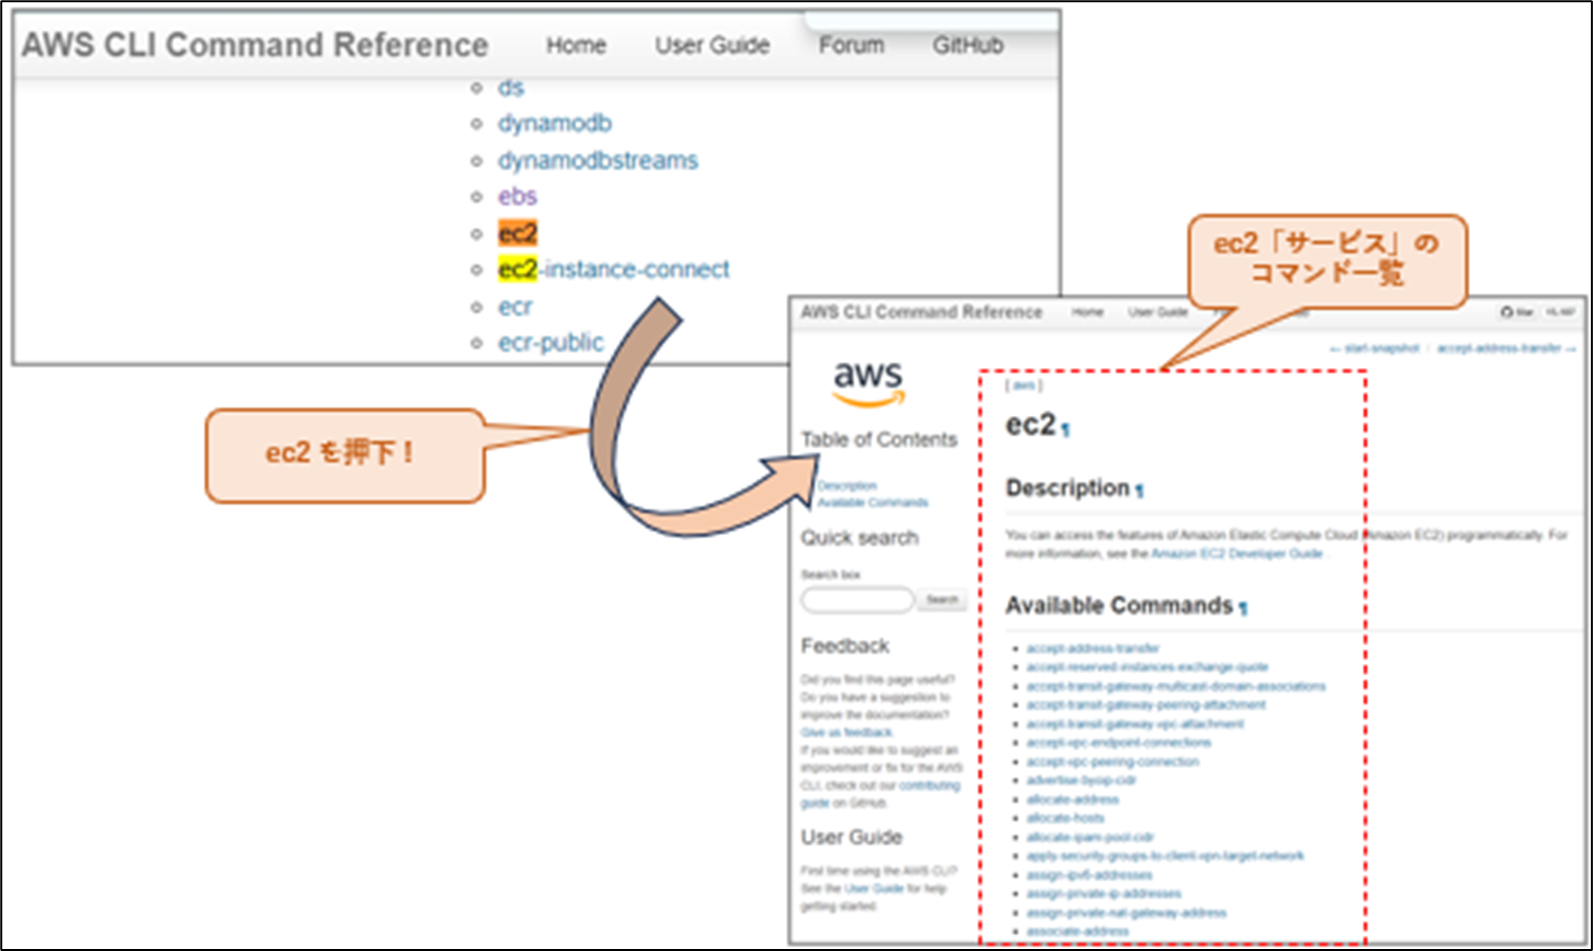Open Home in the ec2 page navbar
Viewport: 1593px width, 951px height.
tap(1087, 312)
